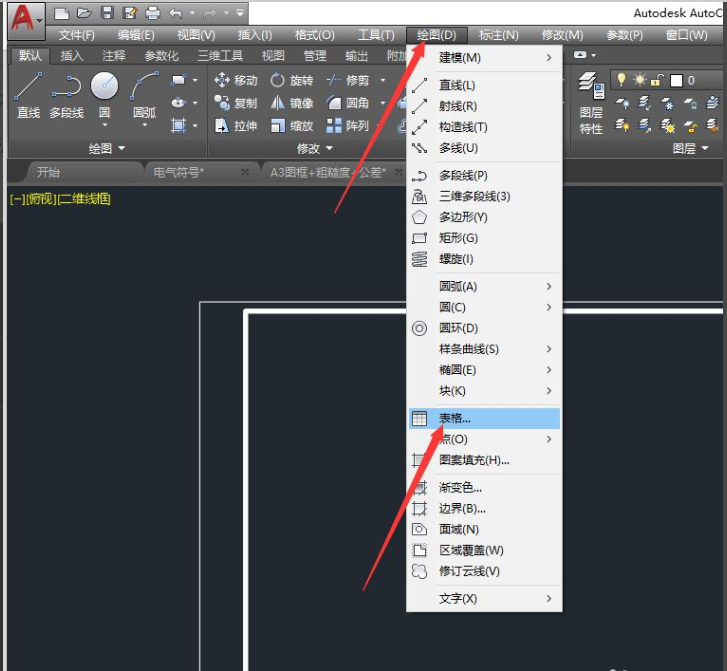Click the Stretch (拉伸) tool

pos(236,125)
